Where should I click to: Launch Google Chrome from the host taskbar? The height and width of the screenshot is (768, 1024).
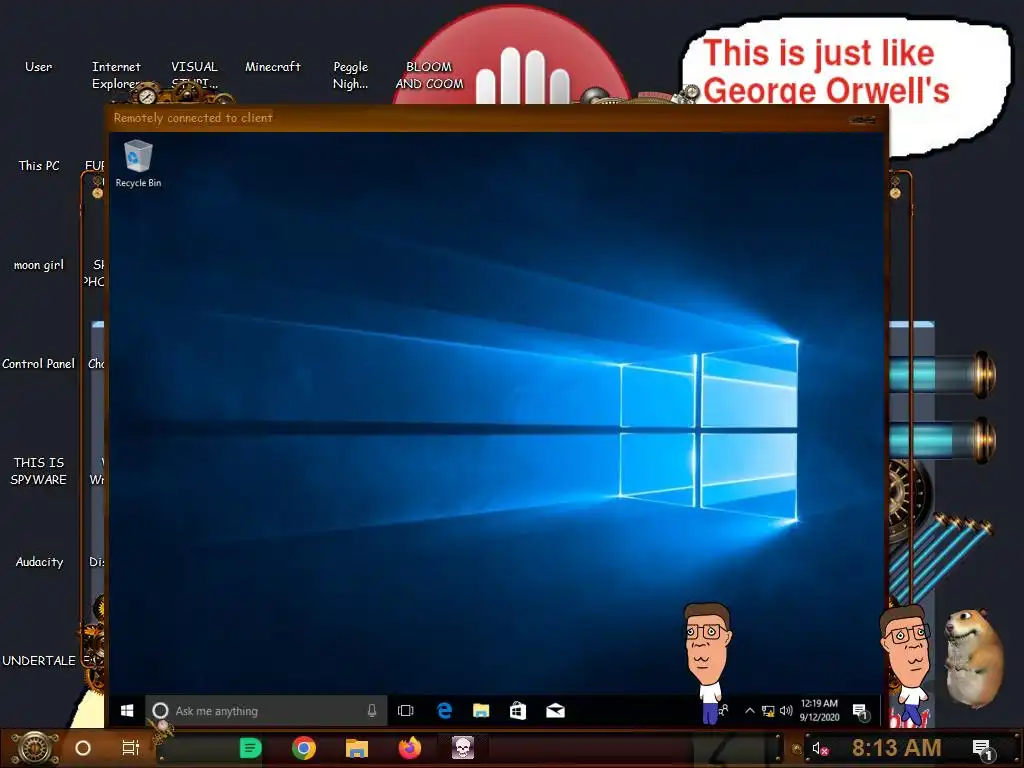tap(304, 748)
